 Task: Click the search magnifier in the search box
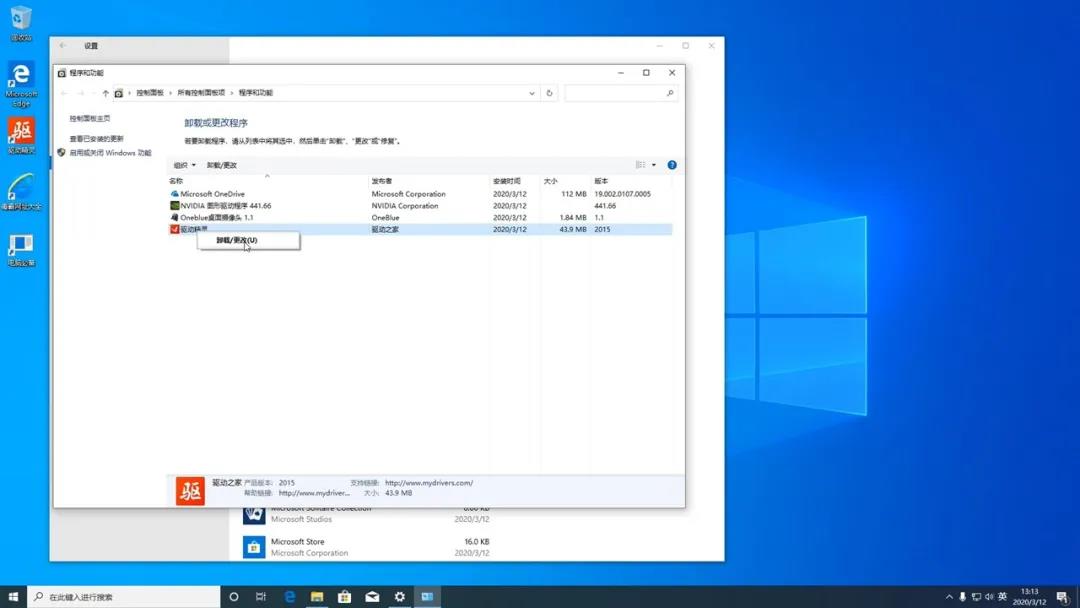point(669,93)
